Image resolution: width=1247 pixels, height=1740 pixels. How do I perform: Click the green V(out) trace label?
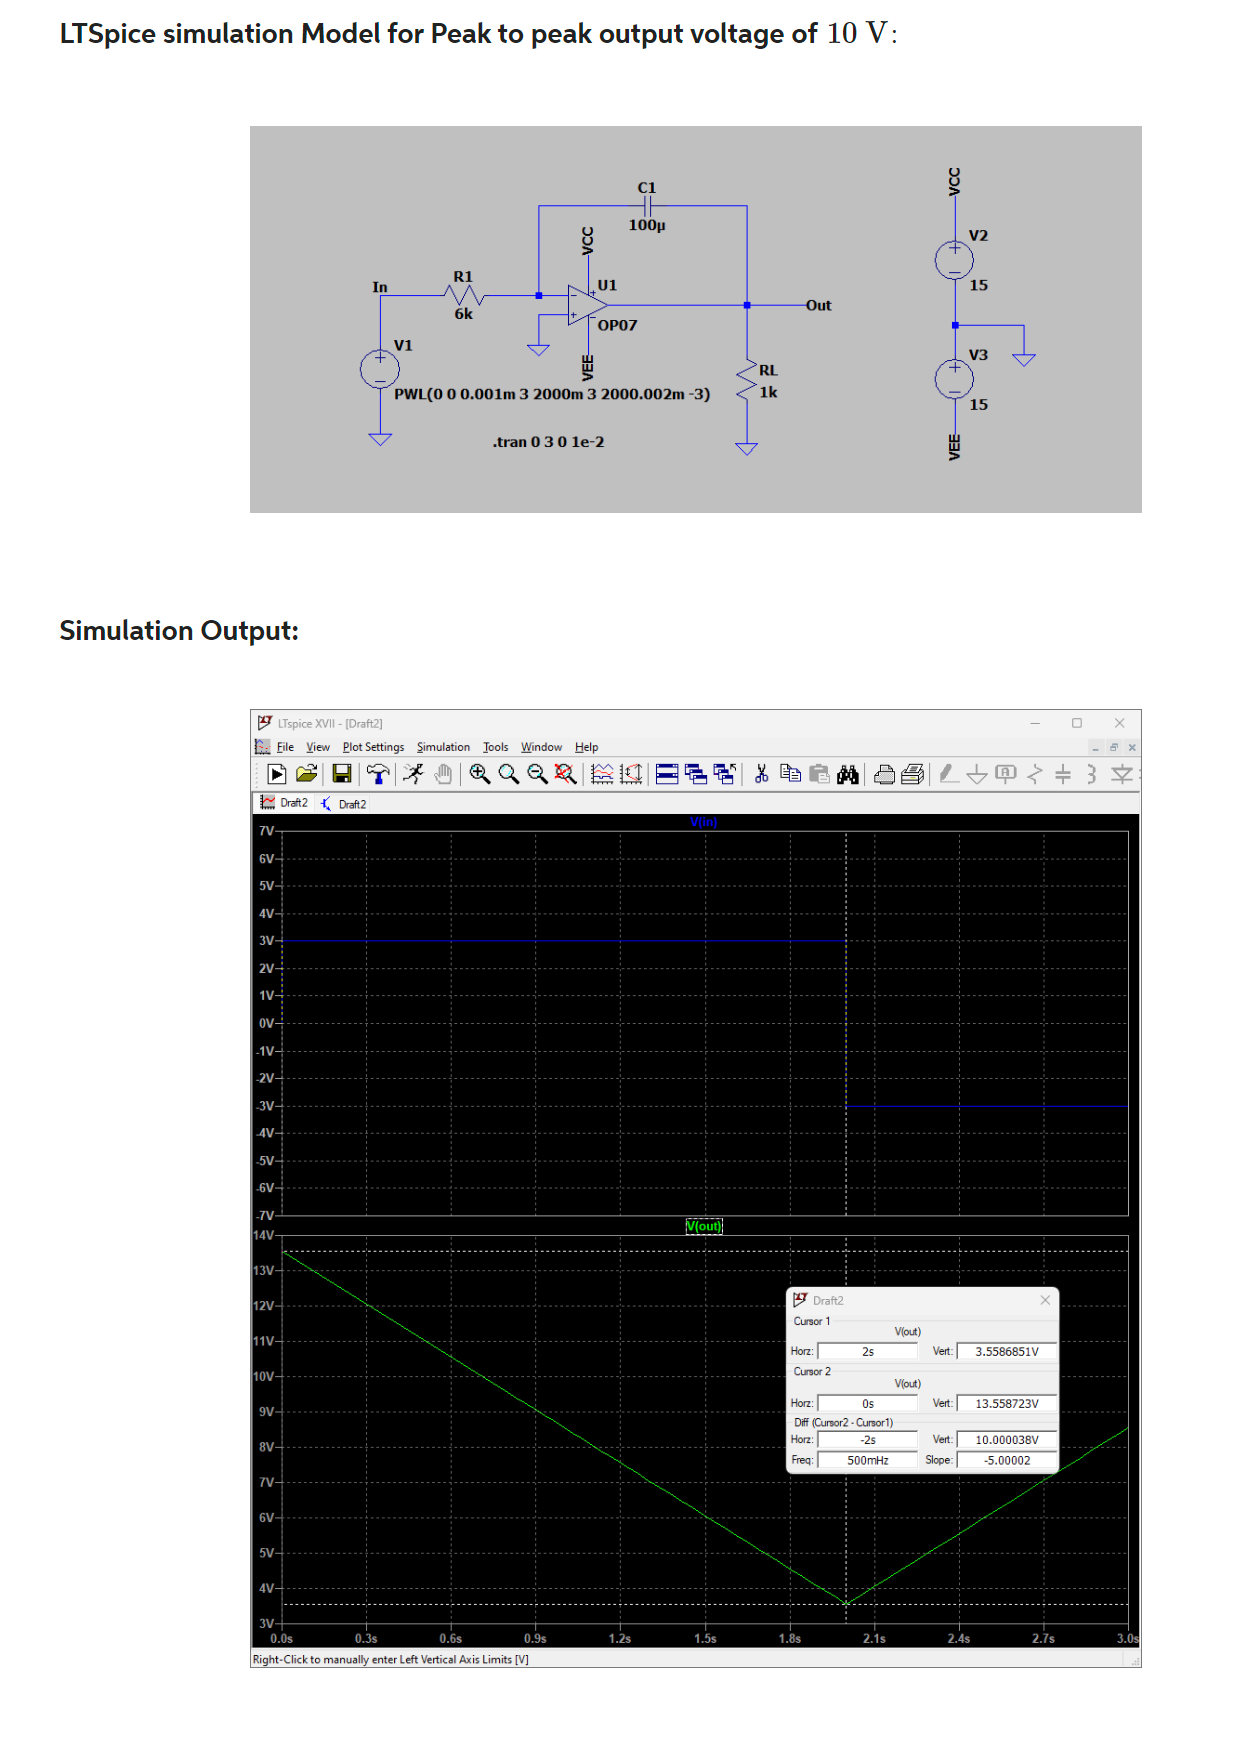pos(704,1226)
